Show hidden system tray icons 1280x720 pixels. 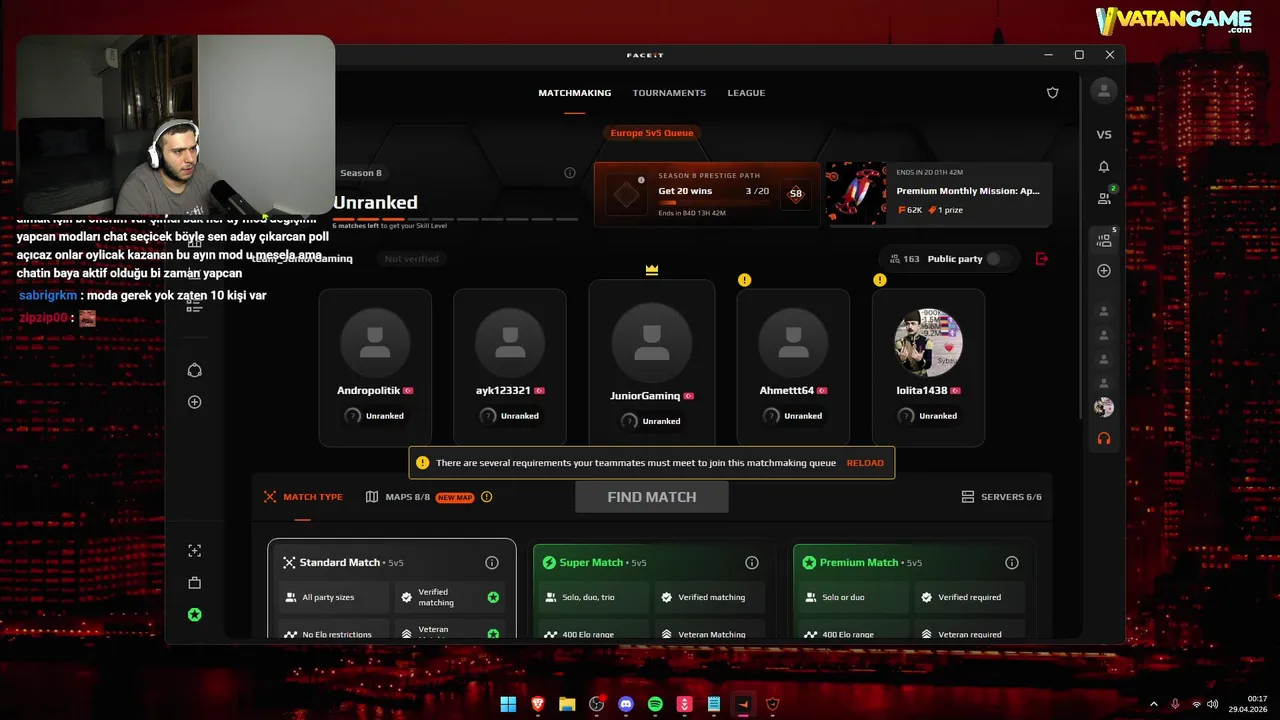pyautogui.click(x=1153, y=704)
